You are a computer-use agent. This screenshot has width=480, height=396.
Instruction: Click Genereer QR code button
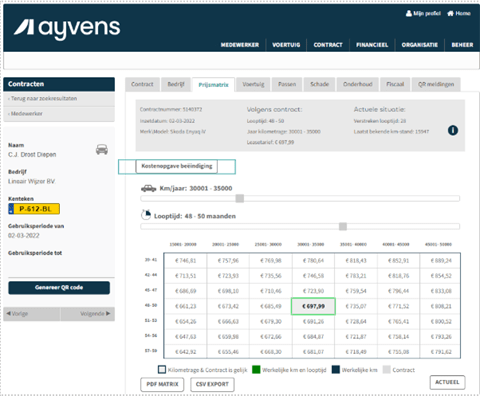(59, 288)
